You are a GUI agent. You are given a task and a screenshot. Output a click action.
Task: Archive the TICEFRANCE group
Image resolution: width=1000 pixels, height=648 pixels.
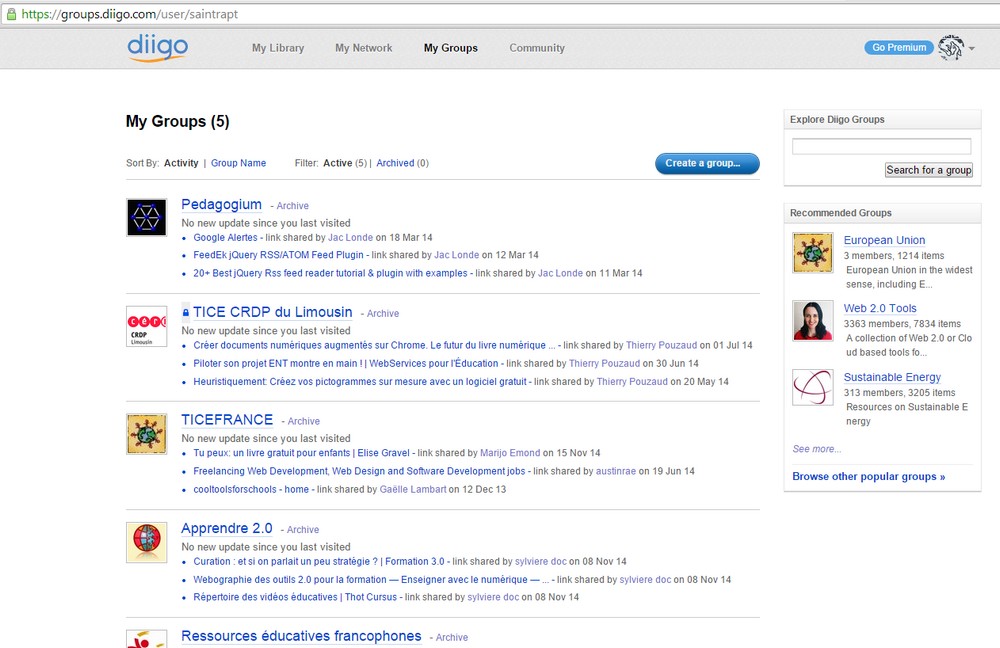304,422
